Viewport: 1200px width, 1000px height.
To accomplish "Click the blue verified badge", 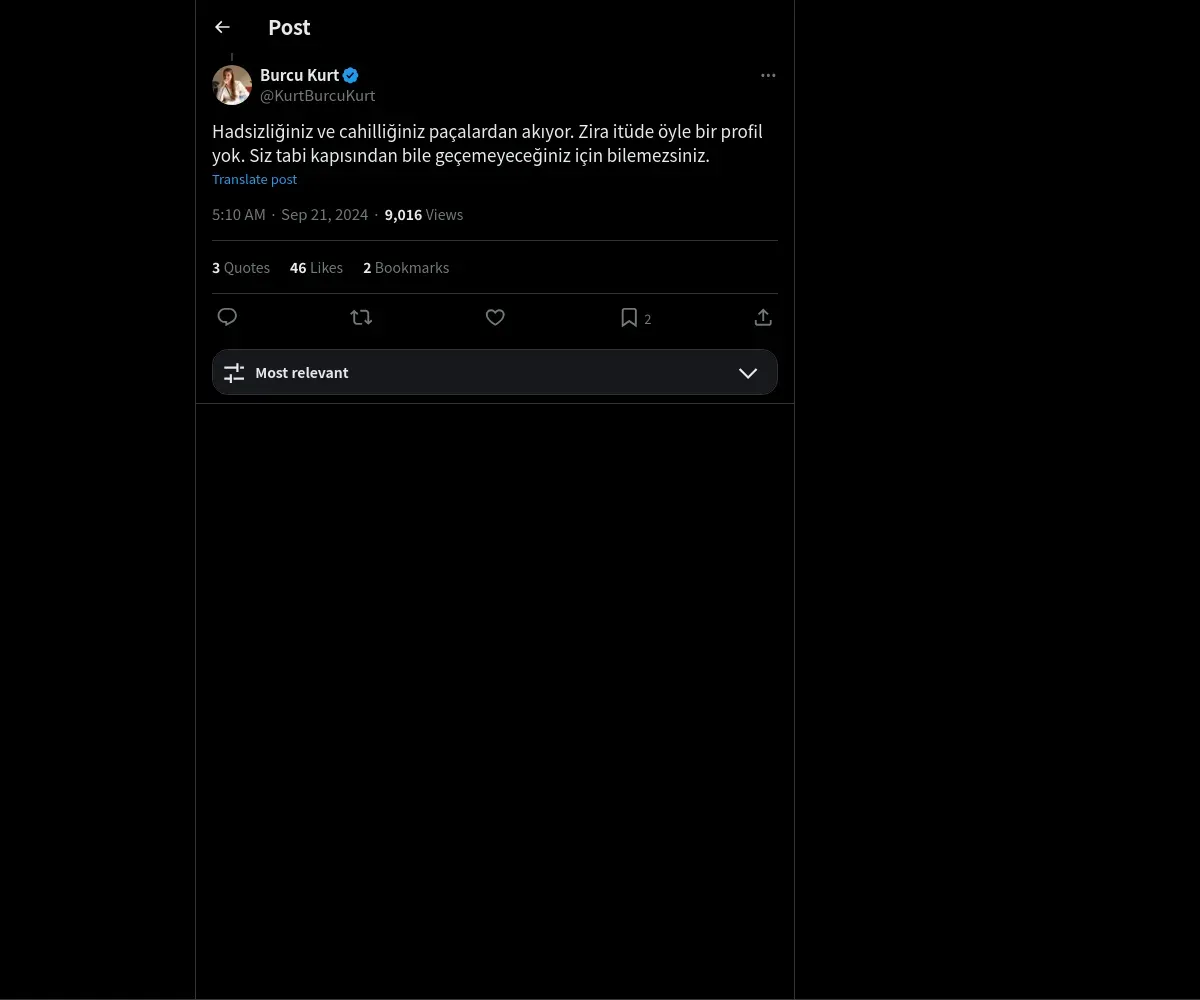I will tap(351, 75).
